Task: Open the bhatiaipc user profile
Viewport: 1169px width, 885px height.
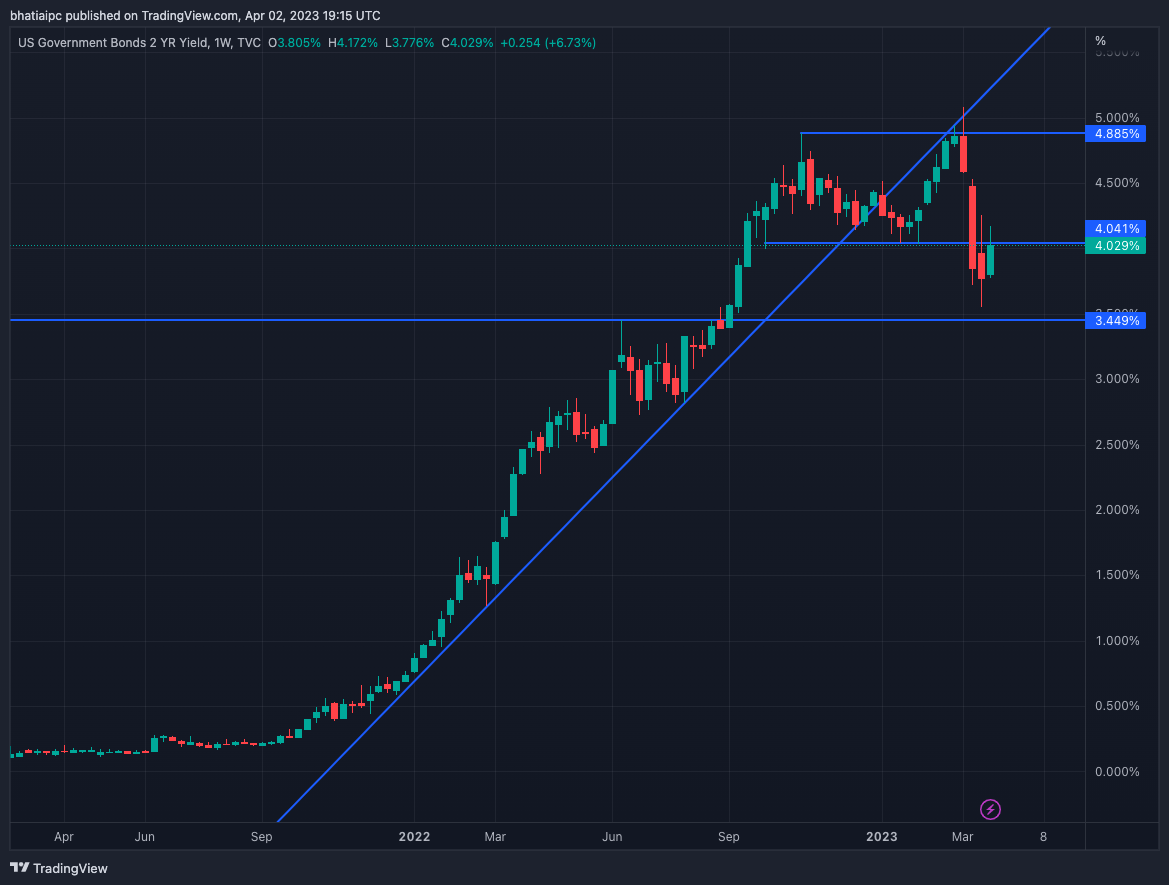Action: (x=34, y=15)
